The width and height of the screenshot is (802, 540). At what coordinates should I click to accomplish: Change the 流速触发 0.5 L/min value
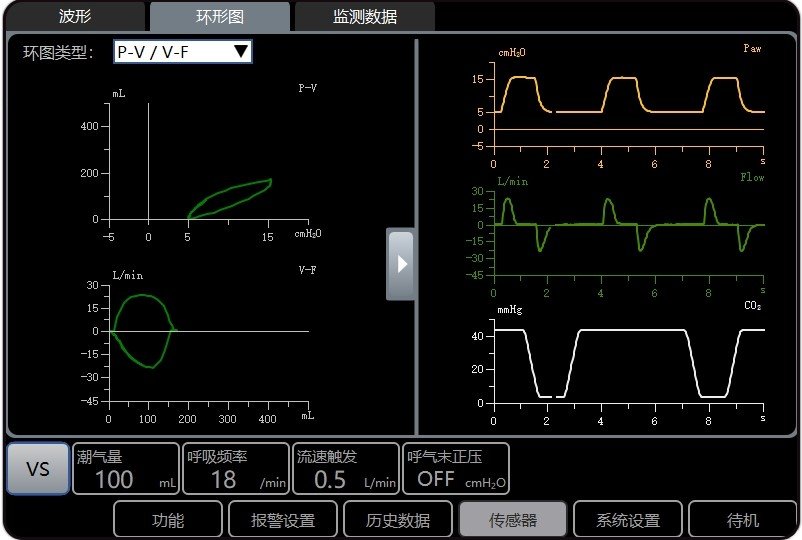pos(346,469)
